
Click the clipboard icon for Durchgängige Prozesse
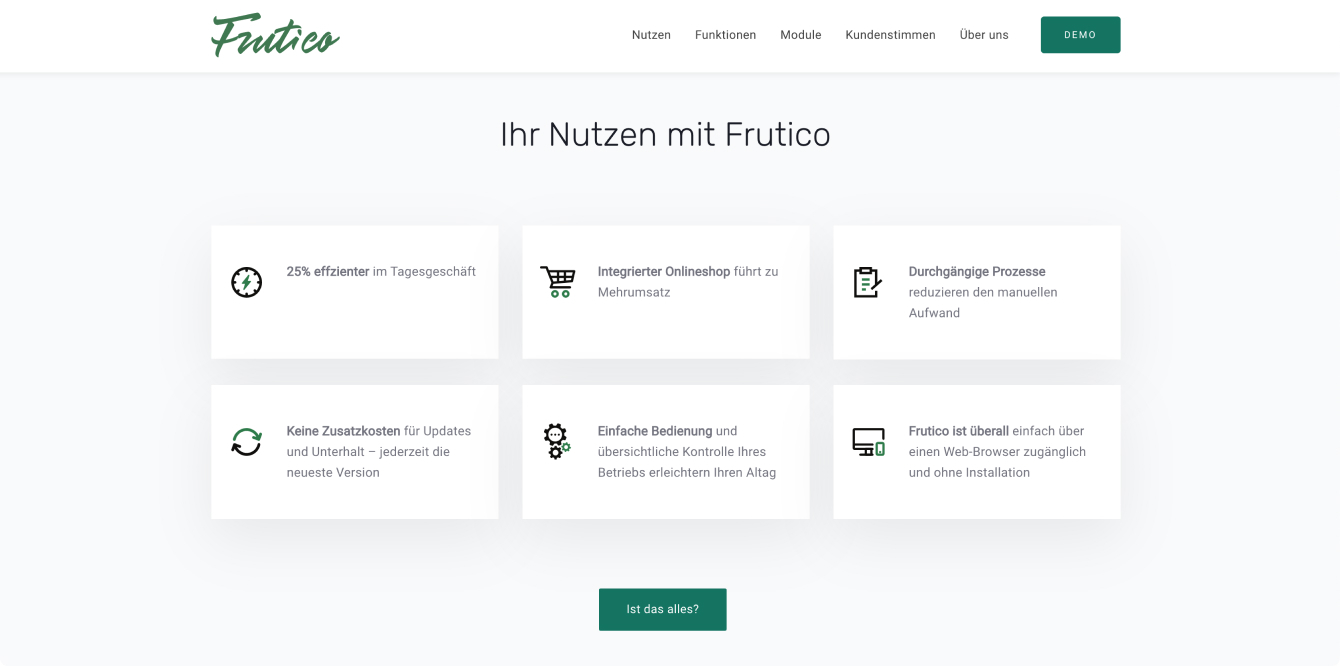[868, 282]
